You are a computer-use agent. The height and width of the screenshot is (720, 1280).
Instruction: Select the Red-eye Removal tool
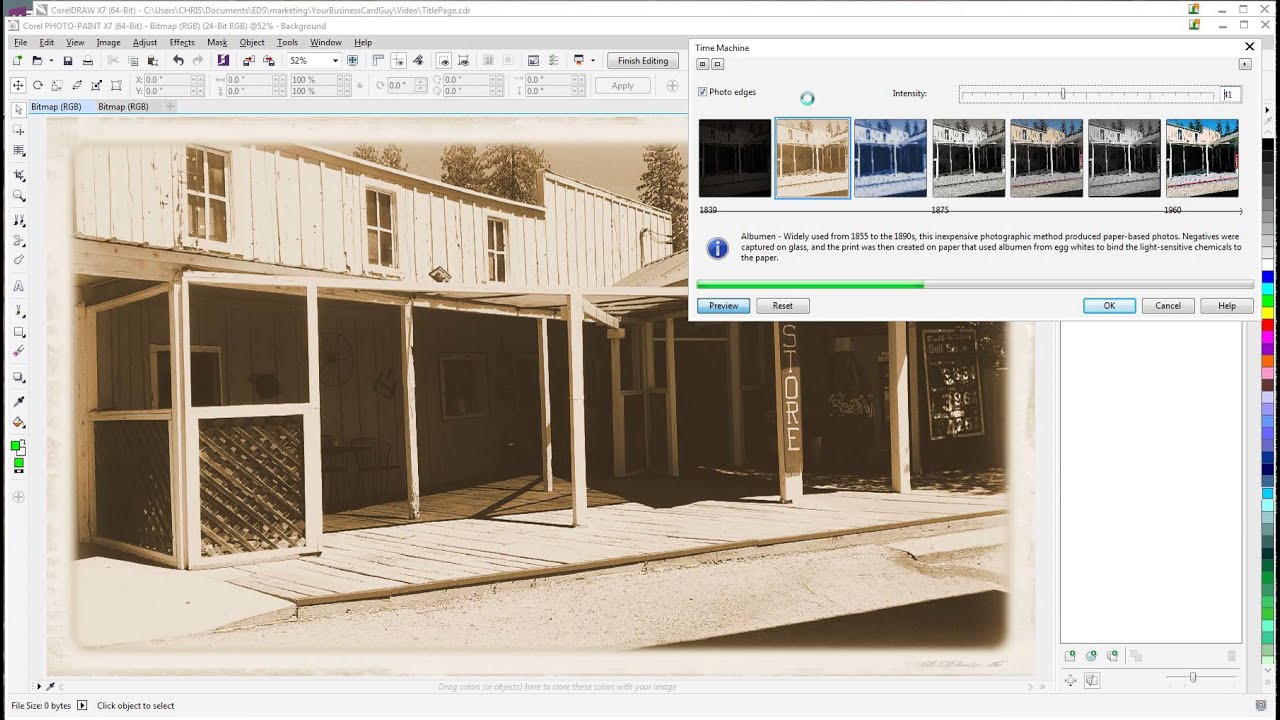point(19,218)
